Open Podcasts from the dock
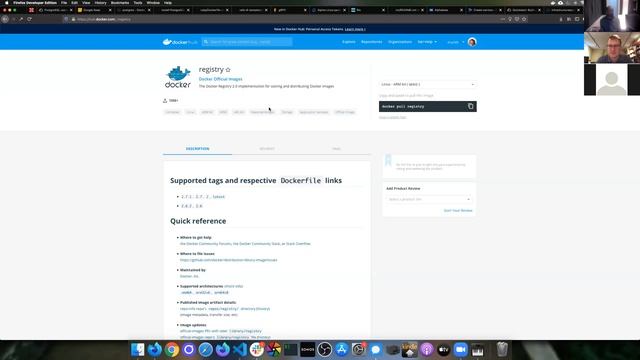Screen dimensions: 640x360 (427, 349)
